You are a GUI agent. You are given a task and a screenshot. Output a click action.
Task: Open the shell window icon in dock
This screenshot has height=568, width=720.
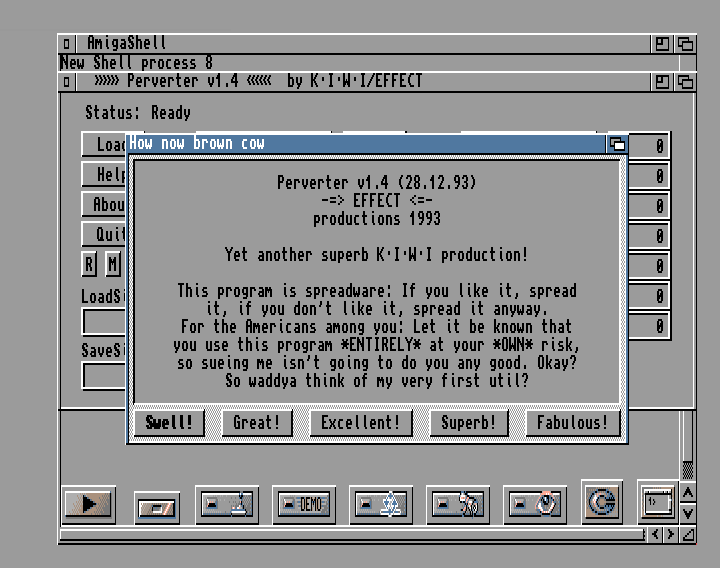tap(656, 503)
